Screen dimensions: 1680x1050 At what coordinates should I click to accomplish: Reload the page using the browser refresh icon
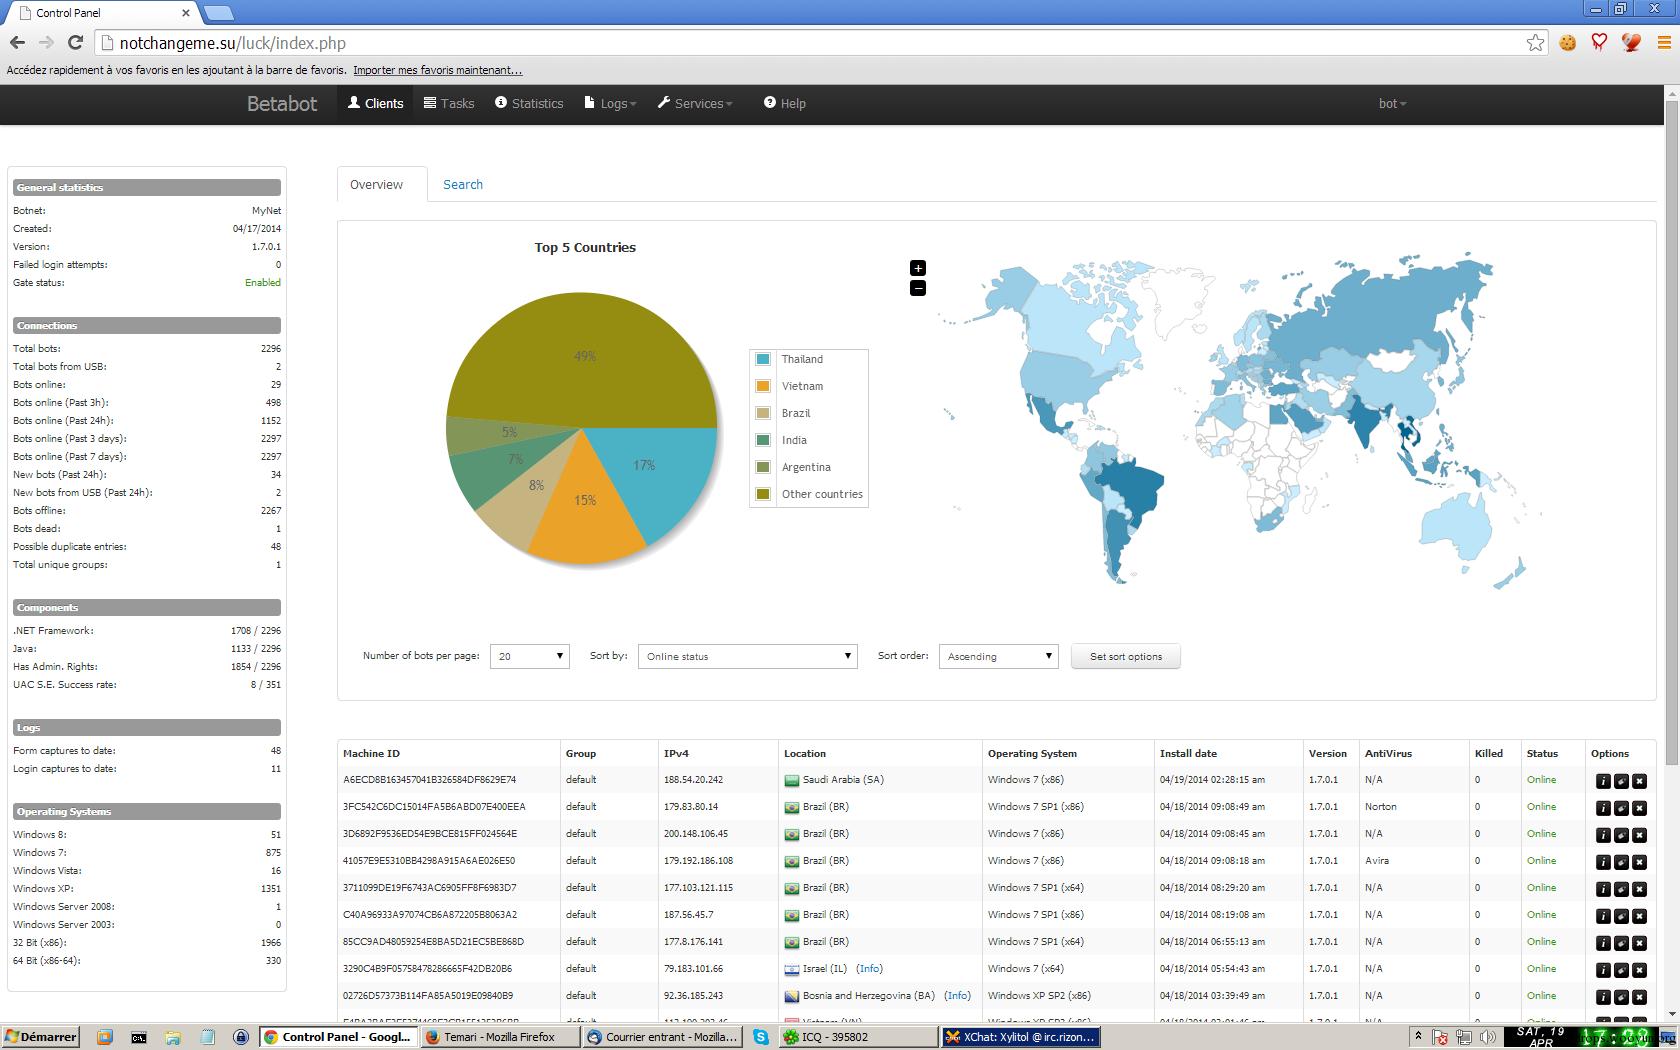(x=75, y=43)
